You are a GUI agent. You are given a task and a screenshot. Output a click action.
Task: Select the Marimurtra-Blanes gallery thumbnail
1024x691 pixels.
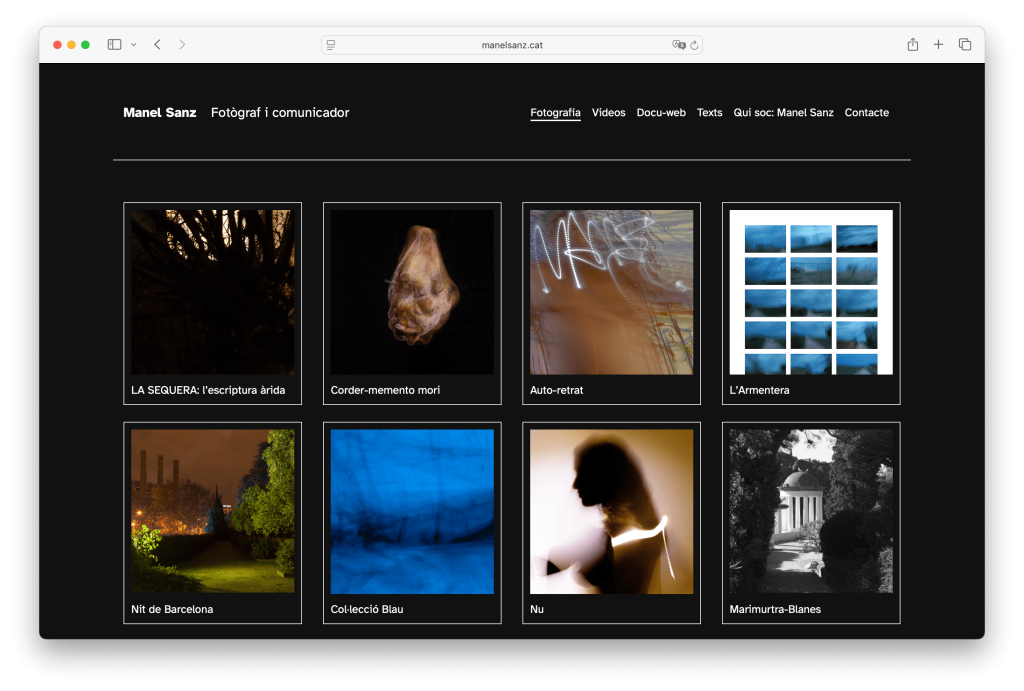tap(811, 511)
